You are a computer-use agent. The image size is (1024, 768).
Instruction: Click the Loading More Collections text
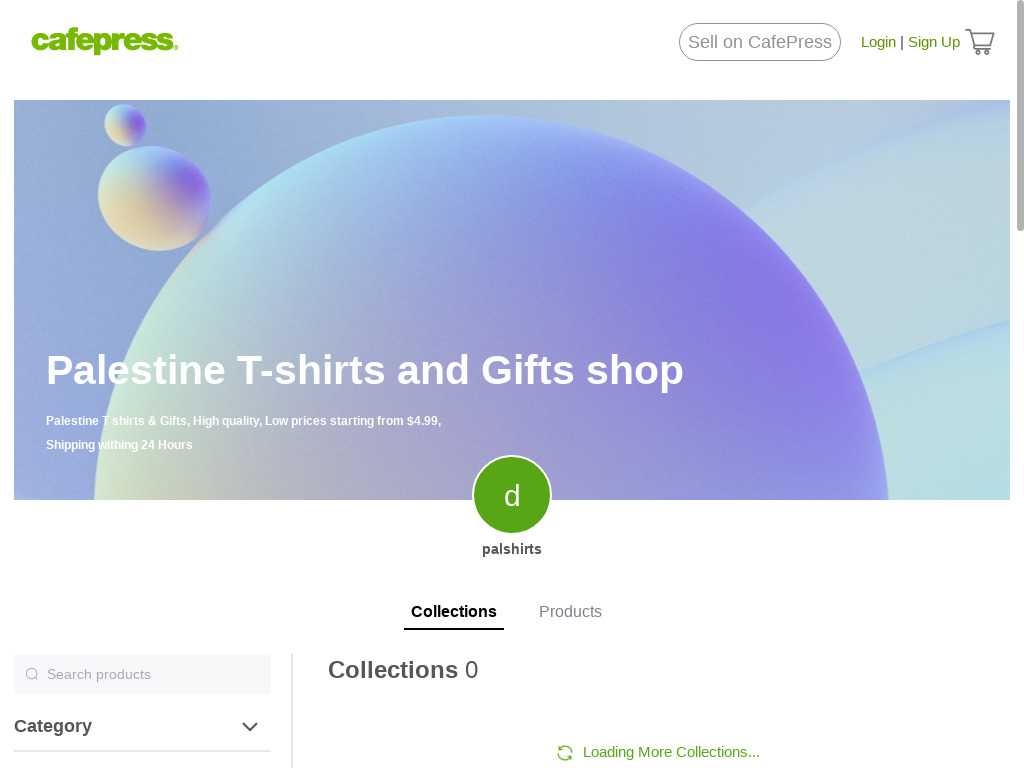671,752
